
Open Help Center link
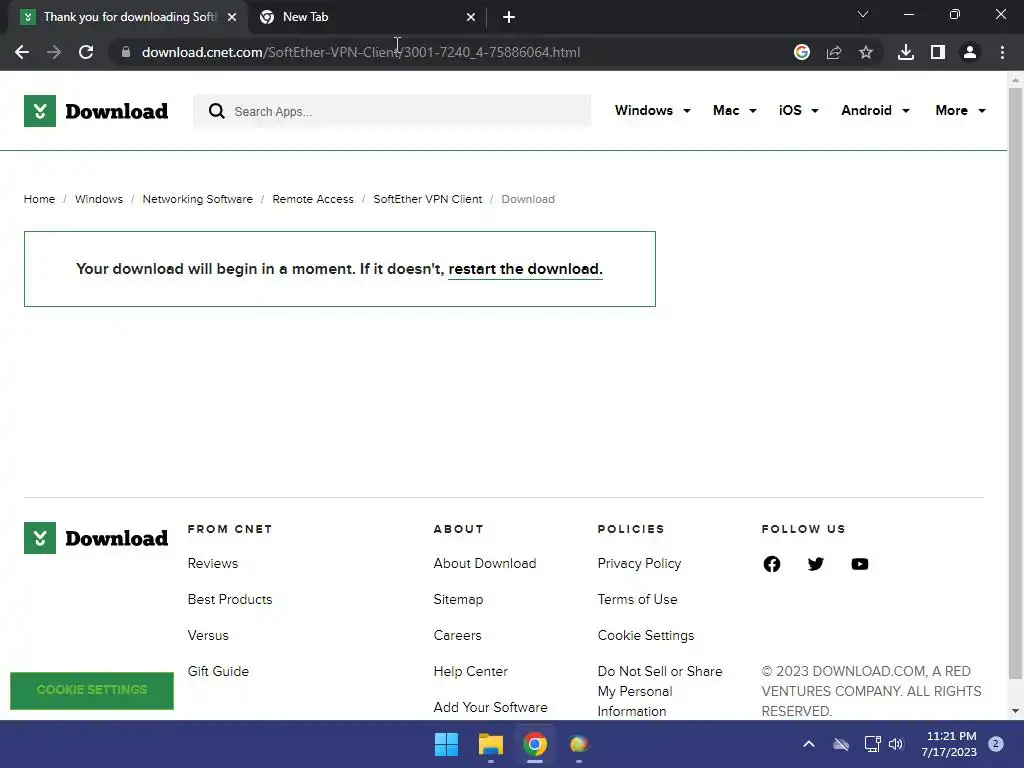tap(470, 671)
